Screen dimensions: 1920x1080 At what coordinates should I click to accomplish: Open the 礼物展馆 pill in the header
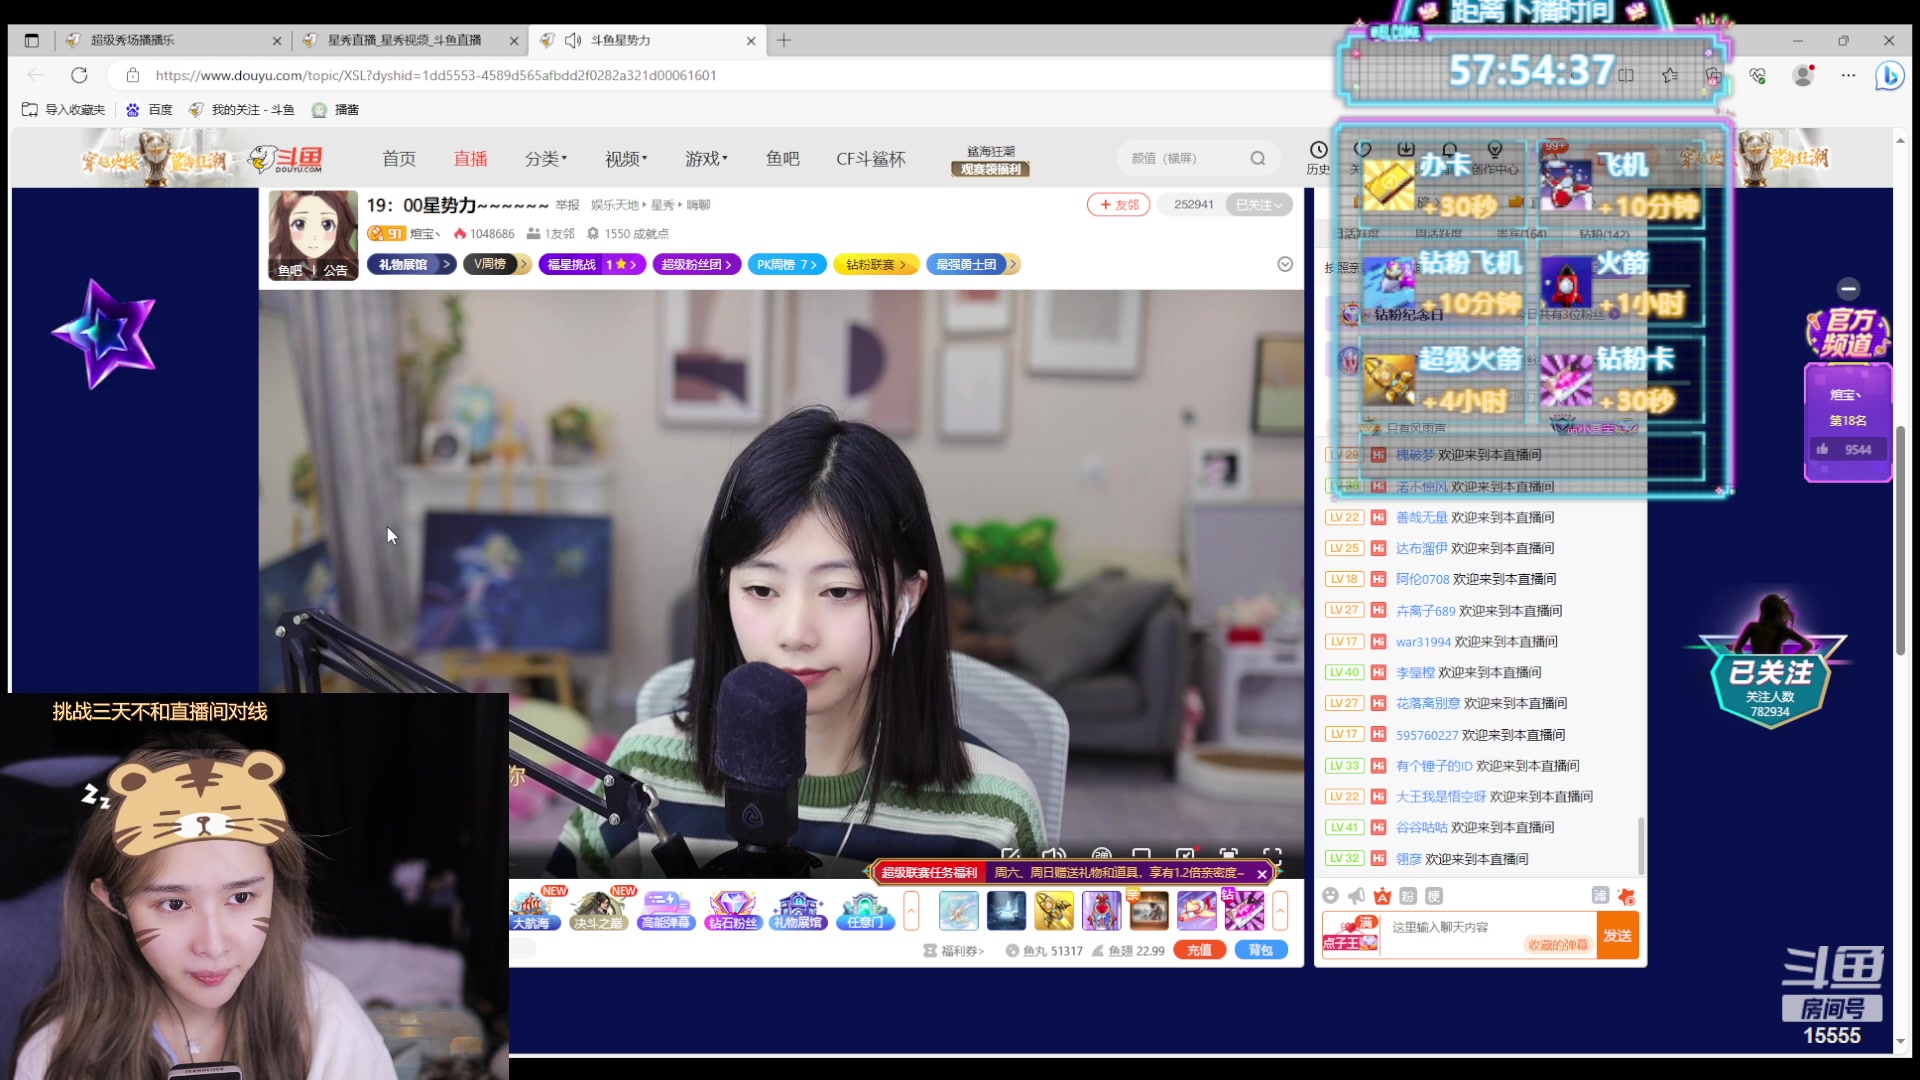pyautogui.click(x=411, y=264)
